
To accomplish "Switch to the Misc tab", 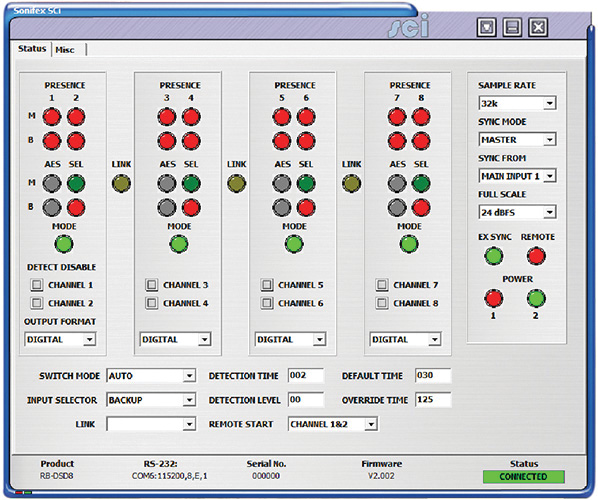I will pos(65,50).
